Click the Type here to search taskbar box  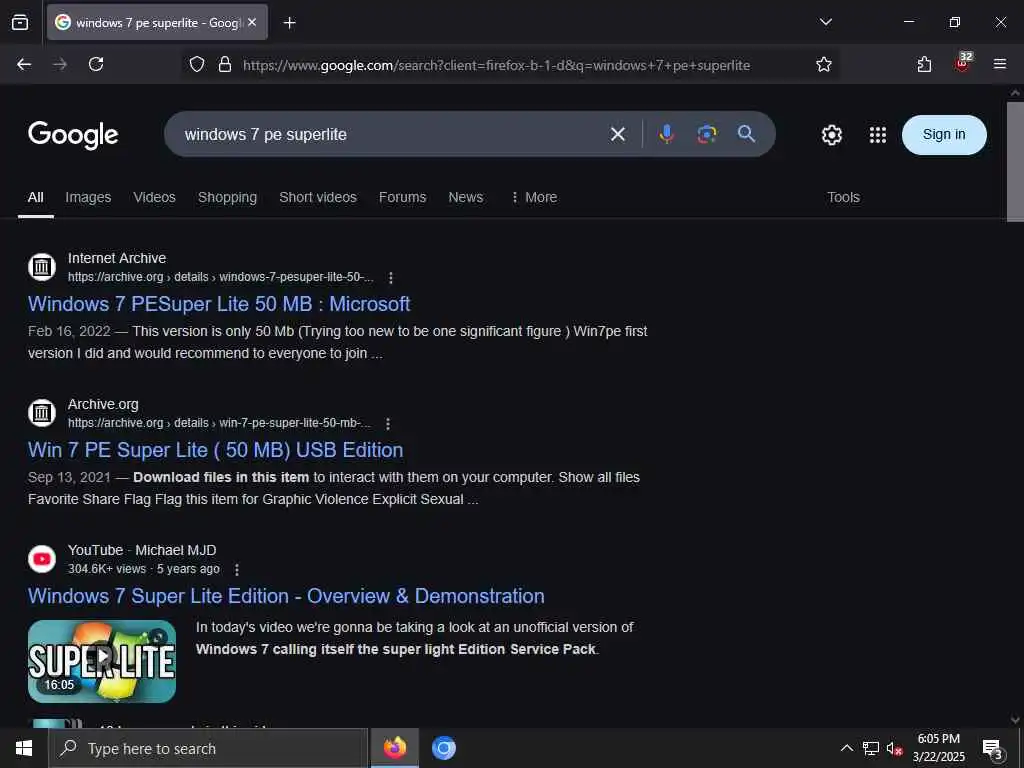click(208, 748)
